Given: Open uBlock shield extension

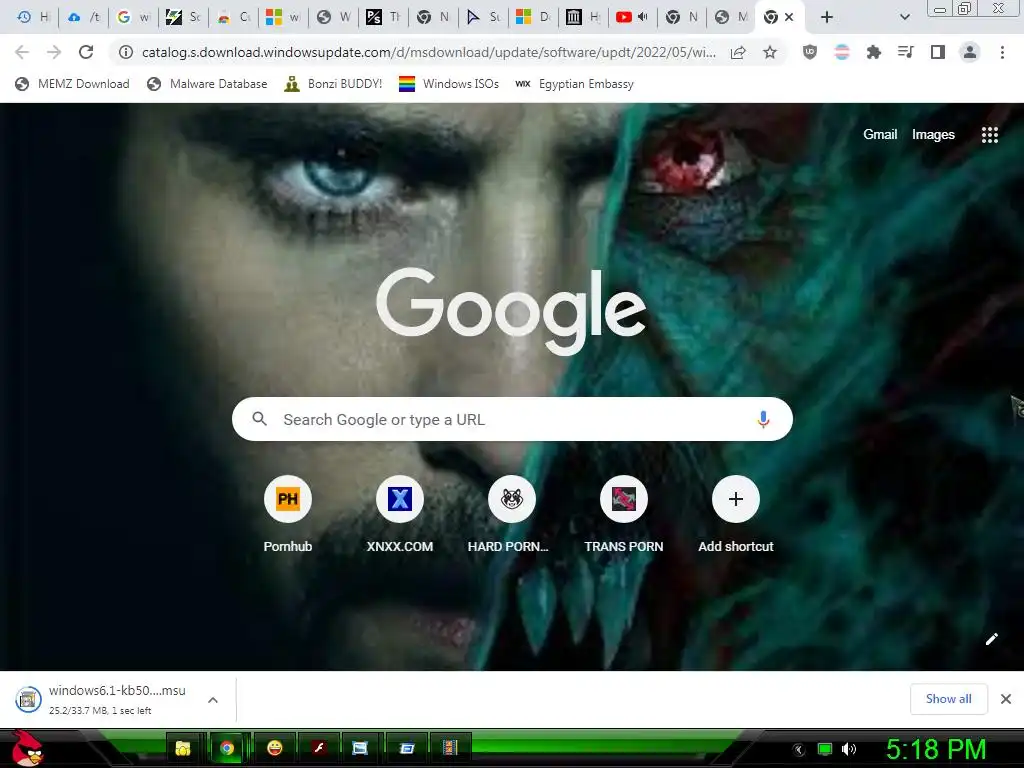Looking at the screenshot, I should [x=810, y=52].
